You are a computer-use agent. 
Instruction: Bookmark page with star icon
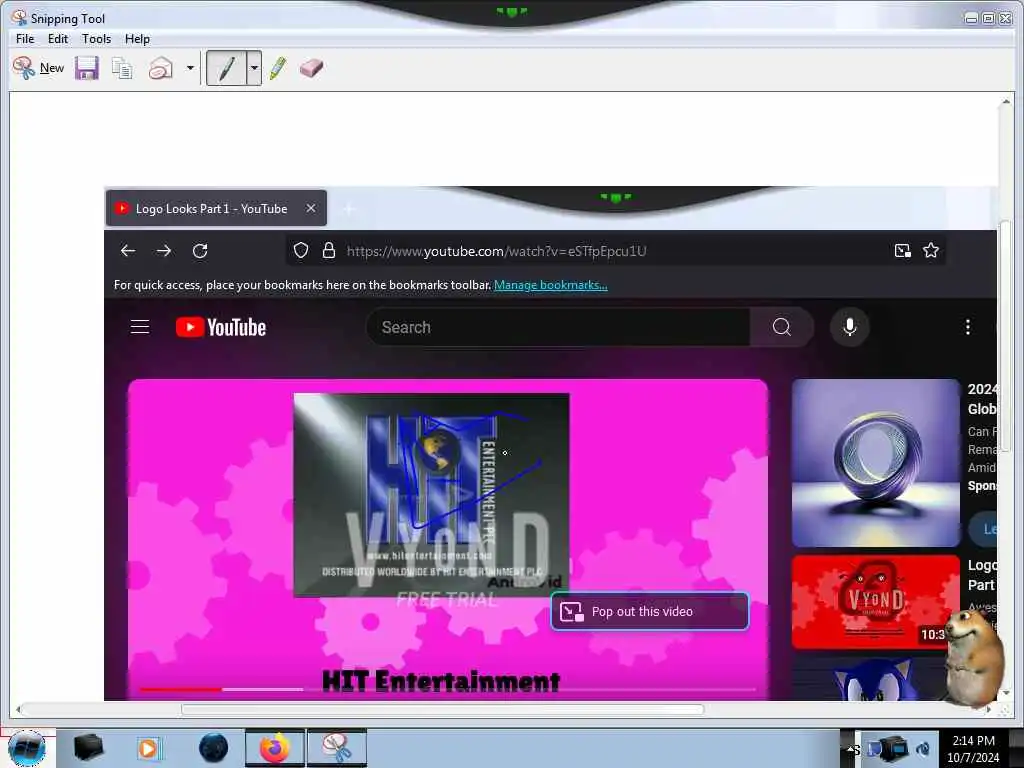tap(931, 251)
